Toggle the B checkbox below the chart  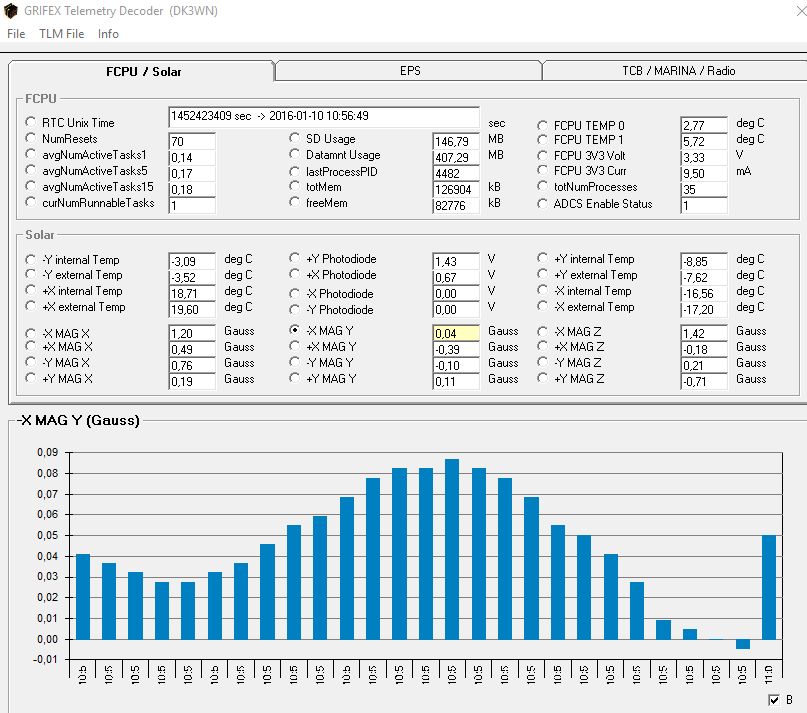[773, 700]
